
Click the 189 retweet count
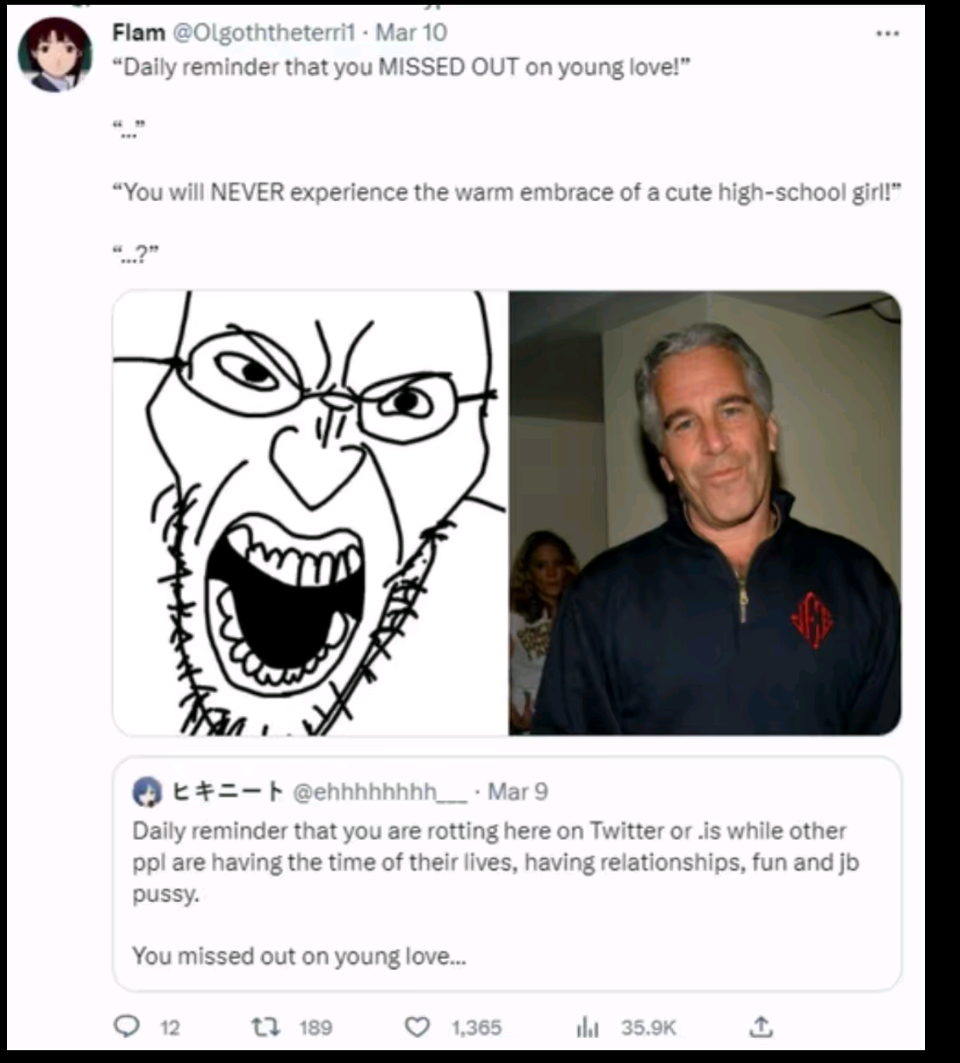(316, 1028)
